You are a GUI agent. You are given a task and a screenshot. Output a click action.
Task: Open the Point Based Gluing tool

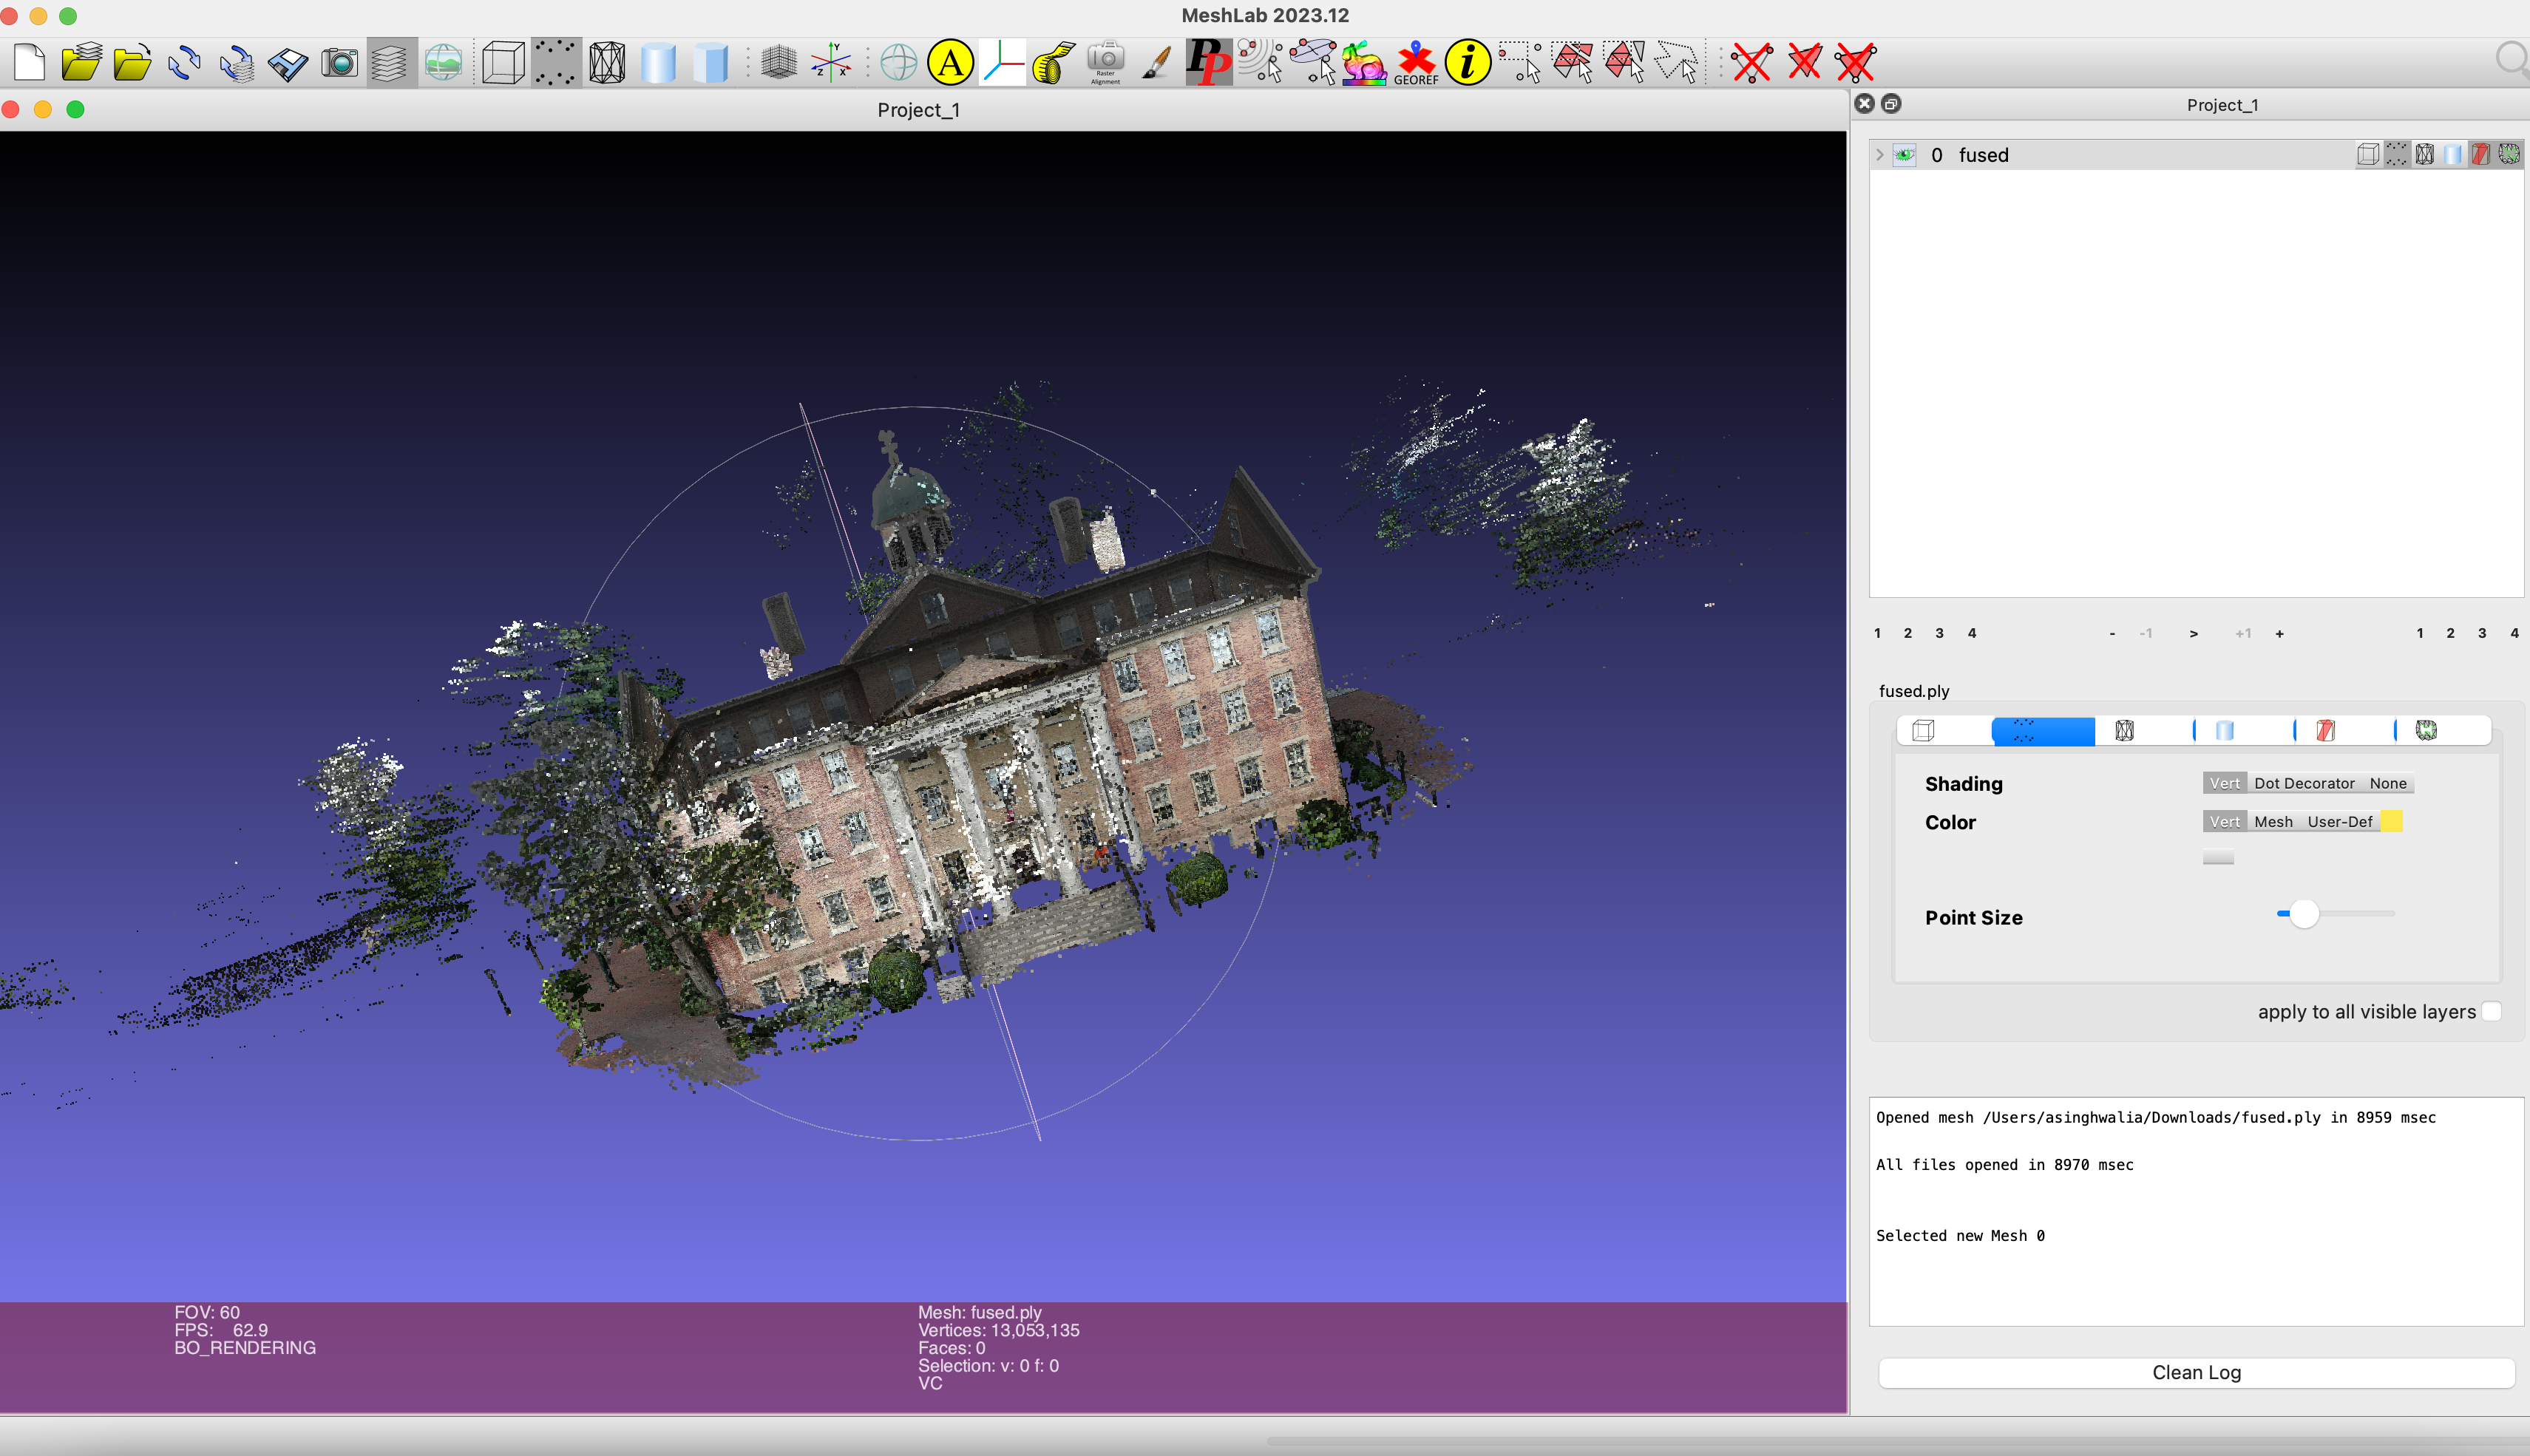click(1262, 62)
